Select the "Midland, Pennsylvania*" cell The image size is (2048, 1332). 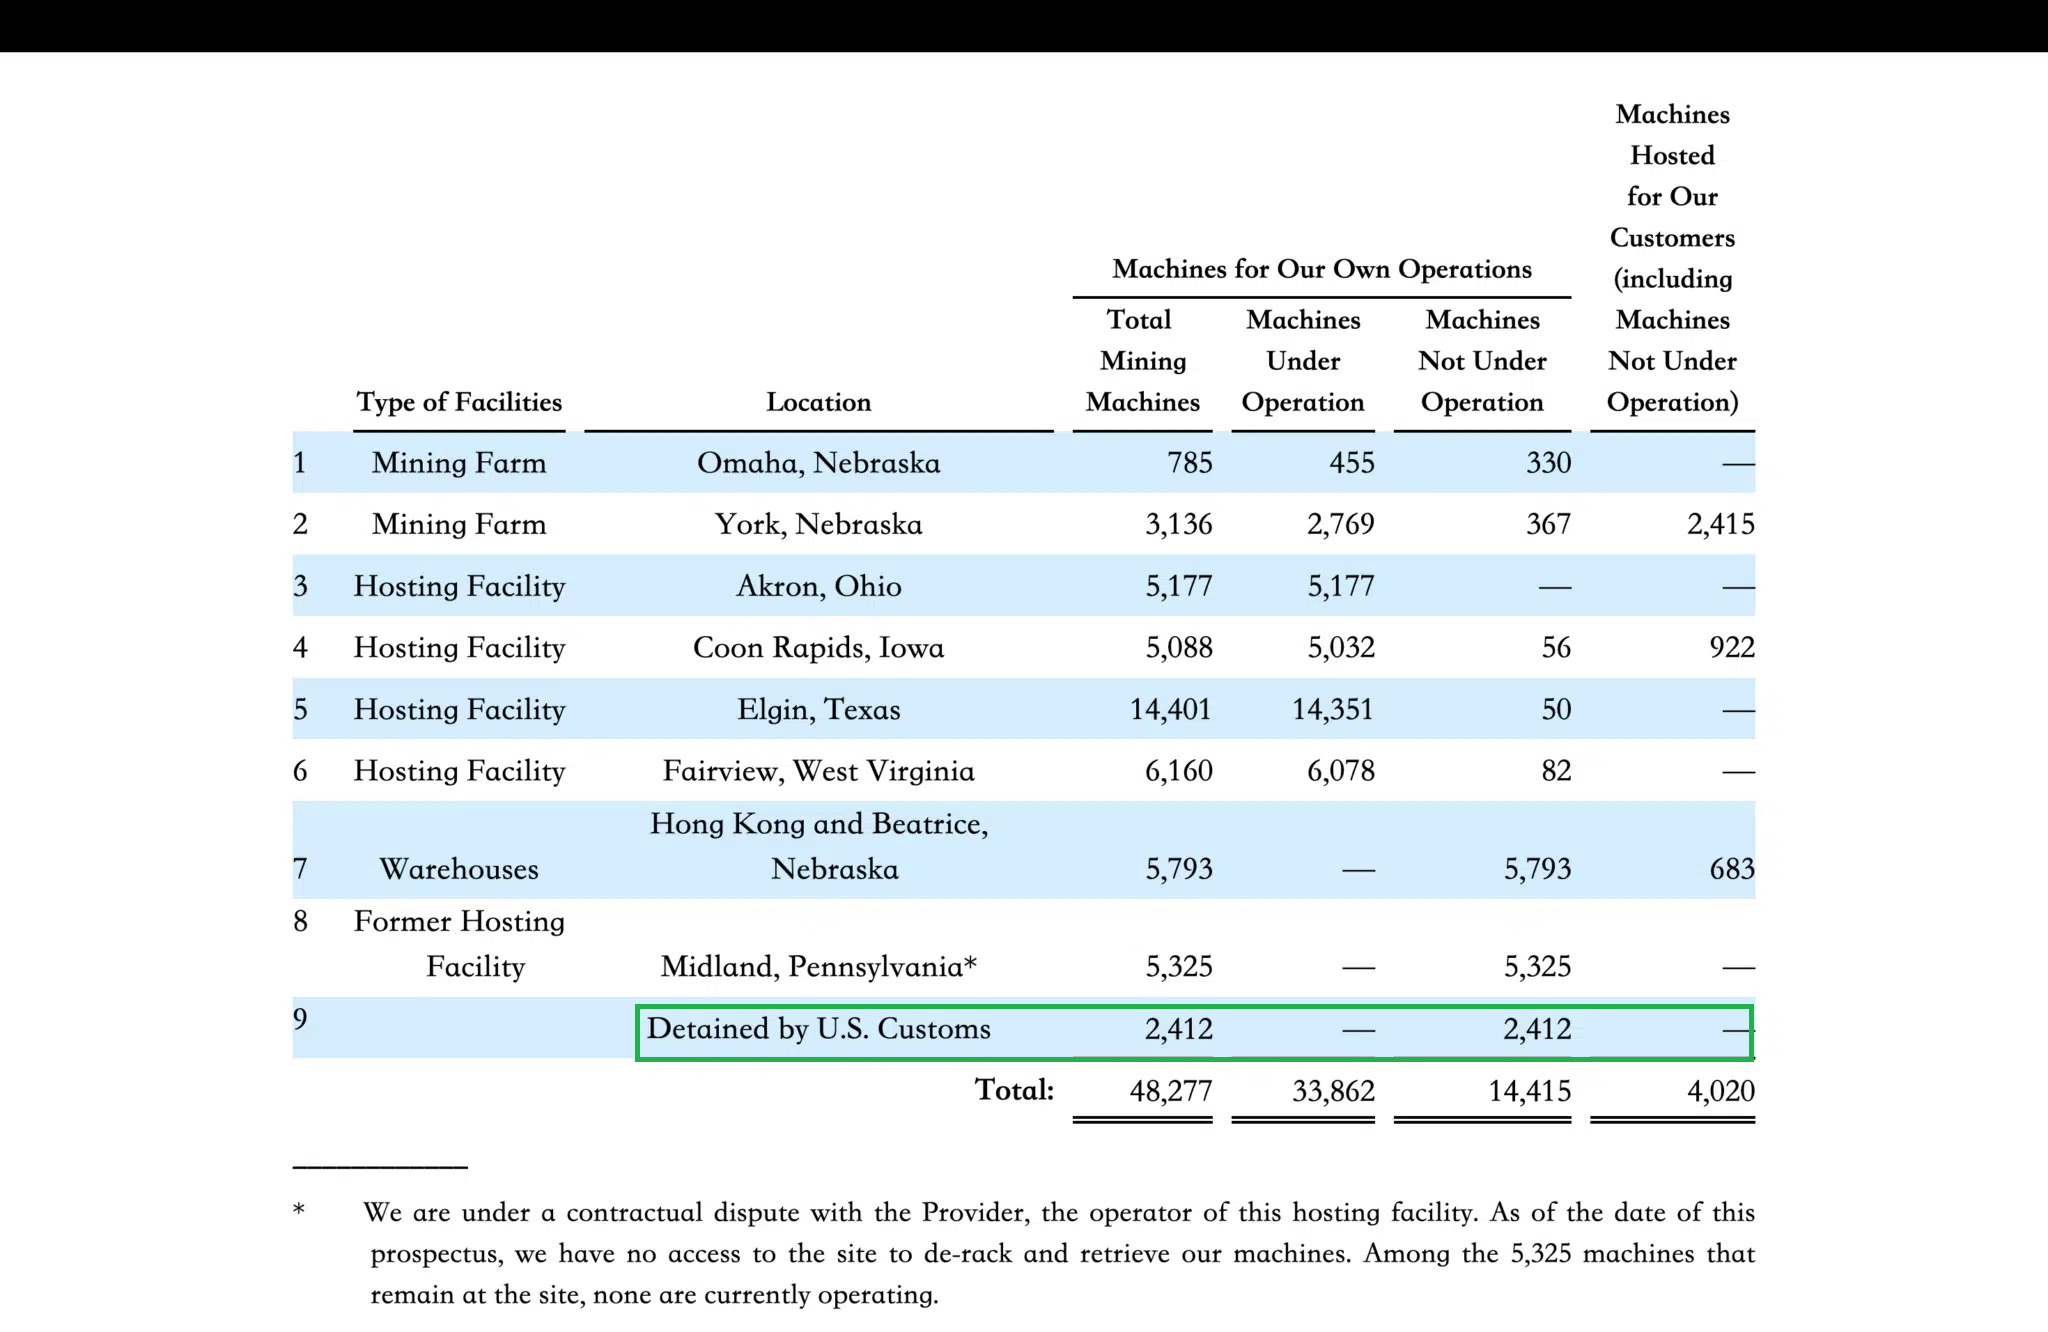pos(818,966)
